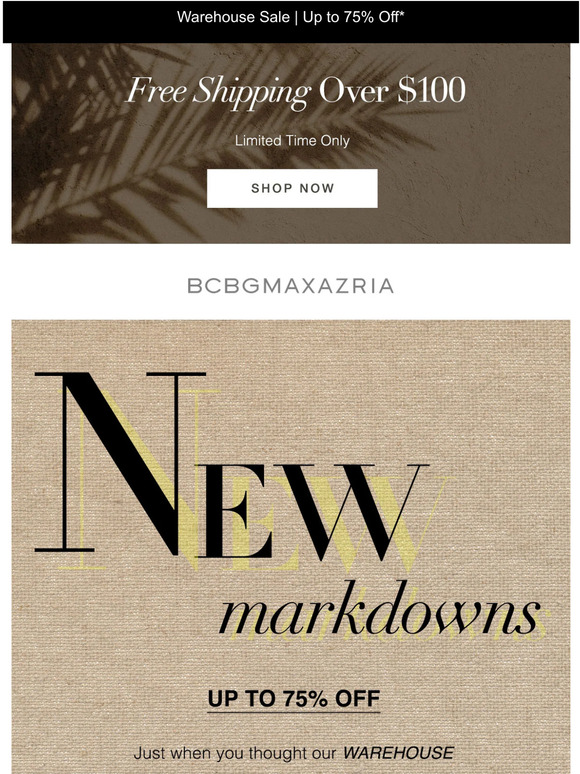Click the SHOP NOW button
Viewport: 580px width, 774px height.
292,188
